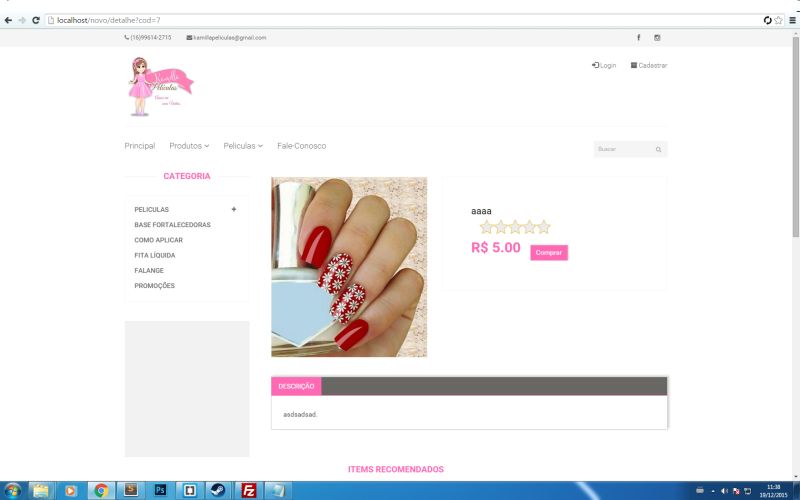Select FITA LÍQUIDA category
This screenshot has width=800, height=500.
(x=155, y=256)
